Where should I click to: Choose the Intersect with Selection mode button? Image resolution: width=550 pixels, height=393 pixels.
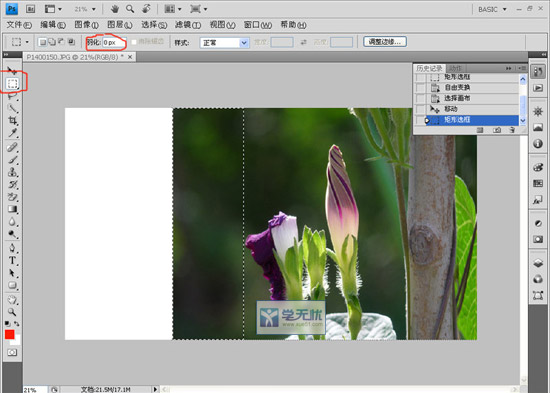(x=71, y=42)
